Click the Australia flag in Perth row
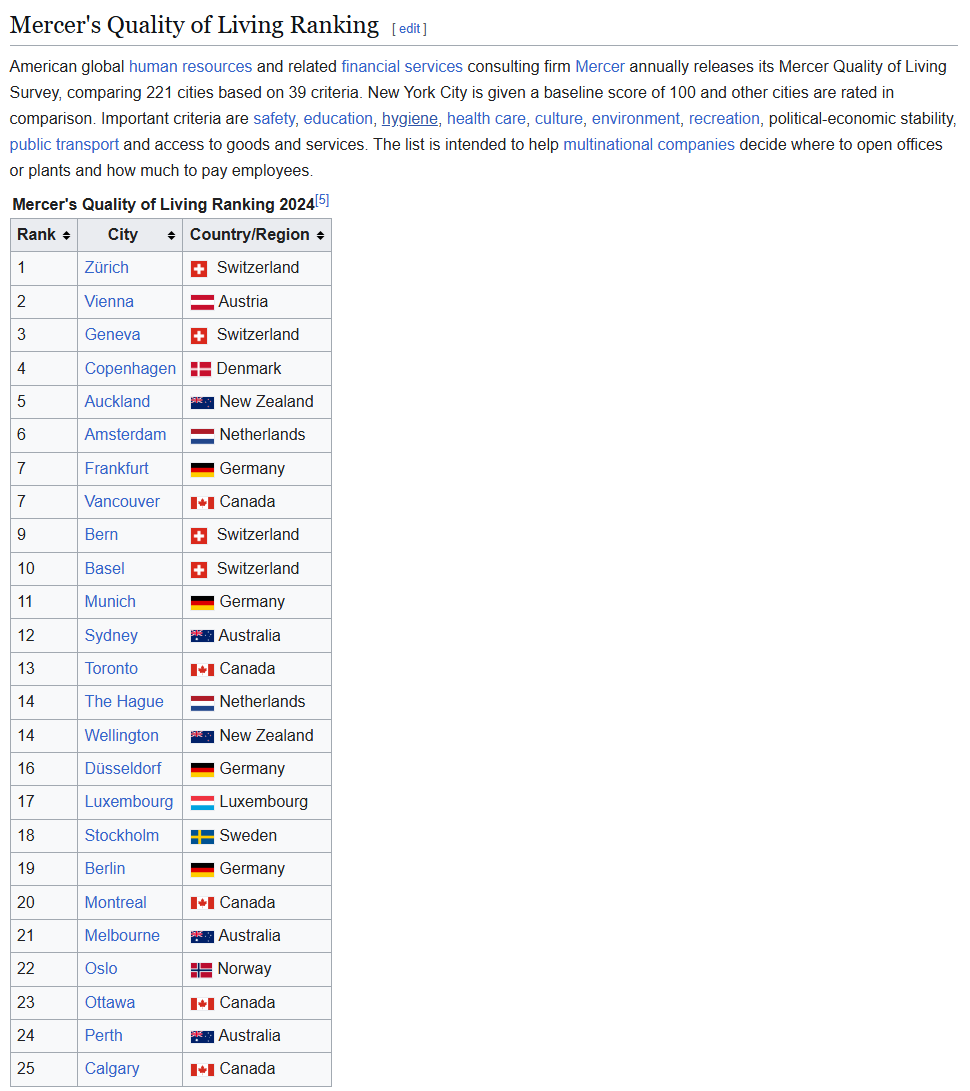970x1091 pixels. coord(202,1037)
